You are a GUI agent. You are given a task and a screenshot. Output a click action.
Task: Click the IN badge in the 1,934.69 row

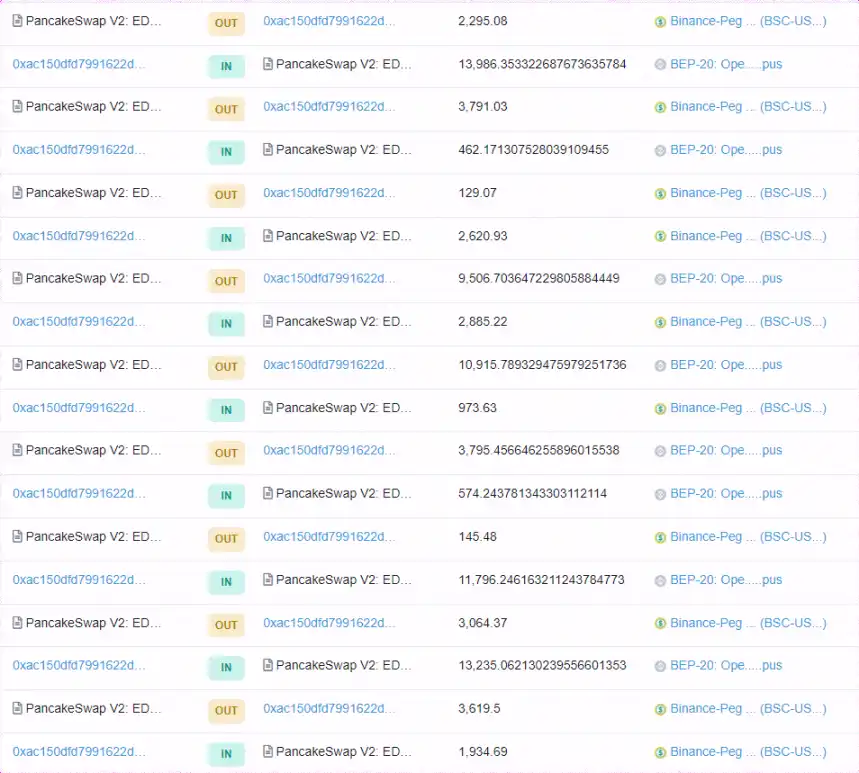226,754
